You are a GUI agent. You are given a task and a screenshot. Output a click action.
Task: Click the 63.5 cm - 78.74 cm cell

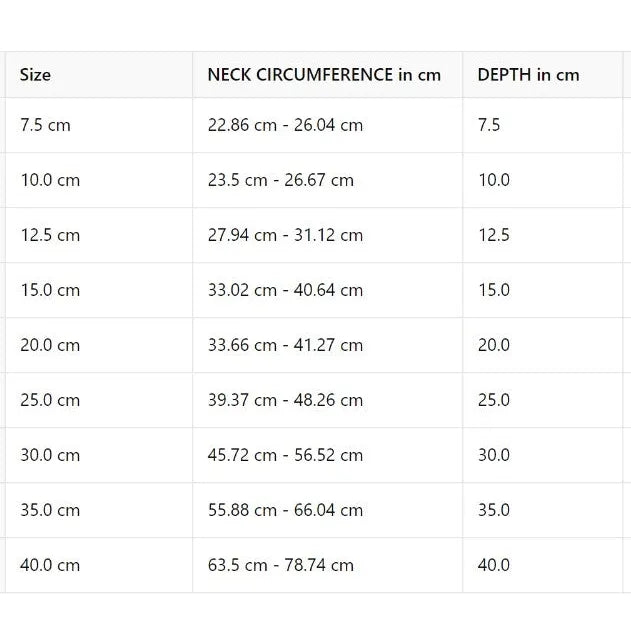[x=281, y=566]
